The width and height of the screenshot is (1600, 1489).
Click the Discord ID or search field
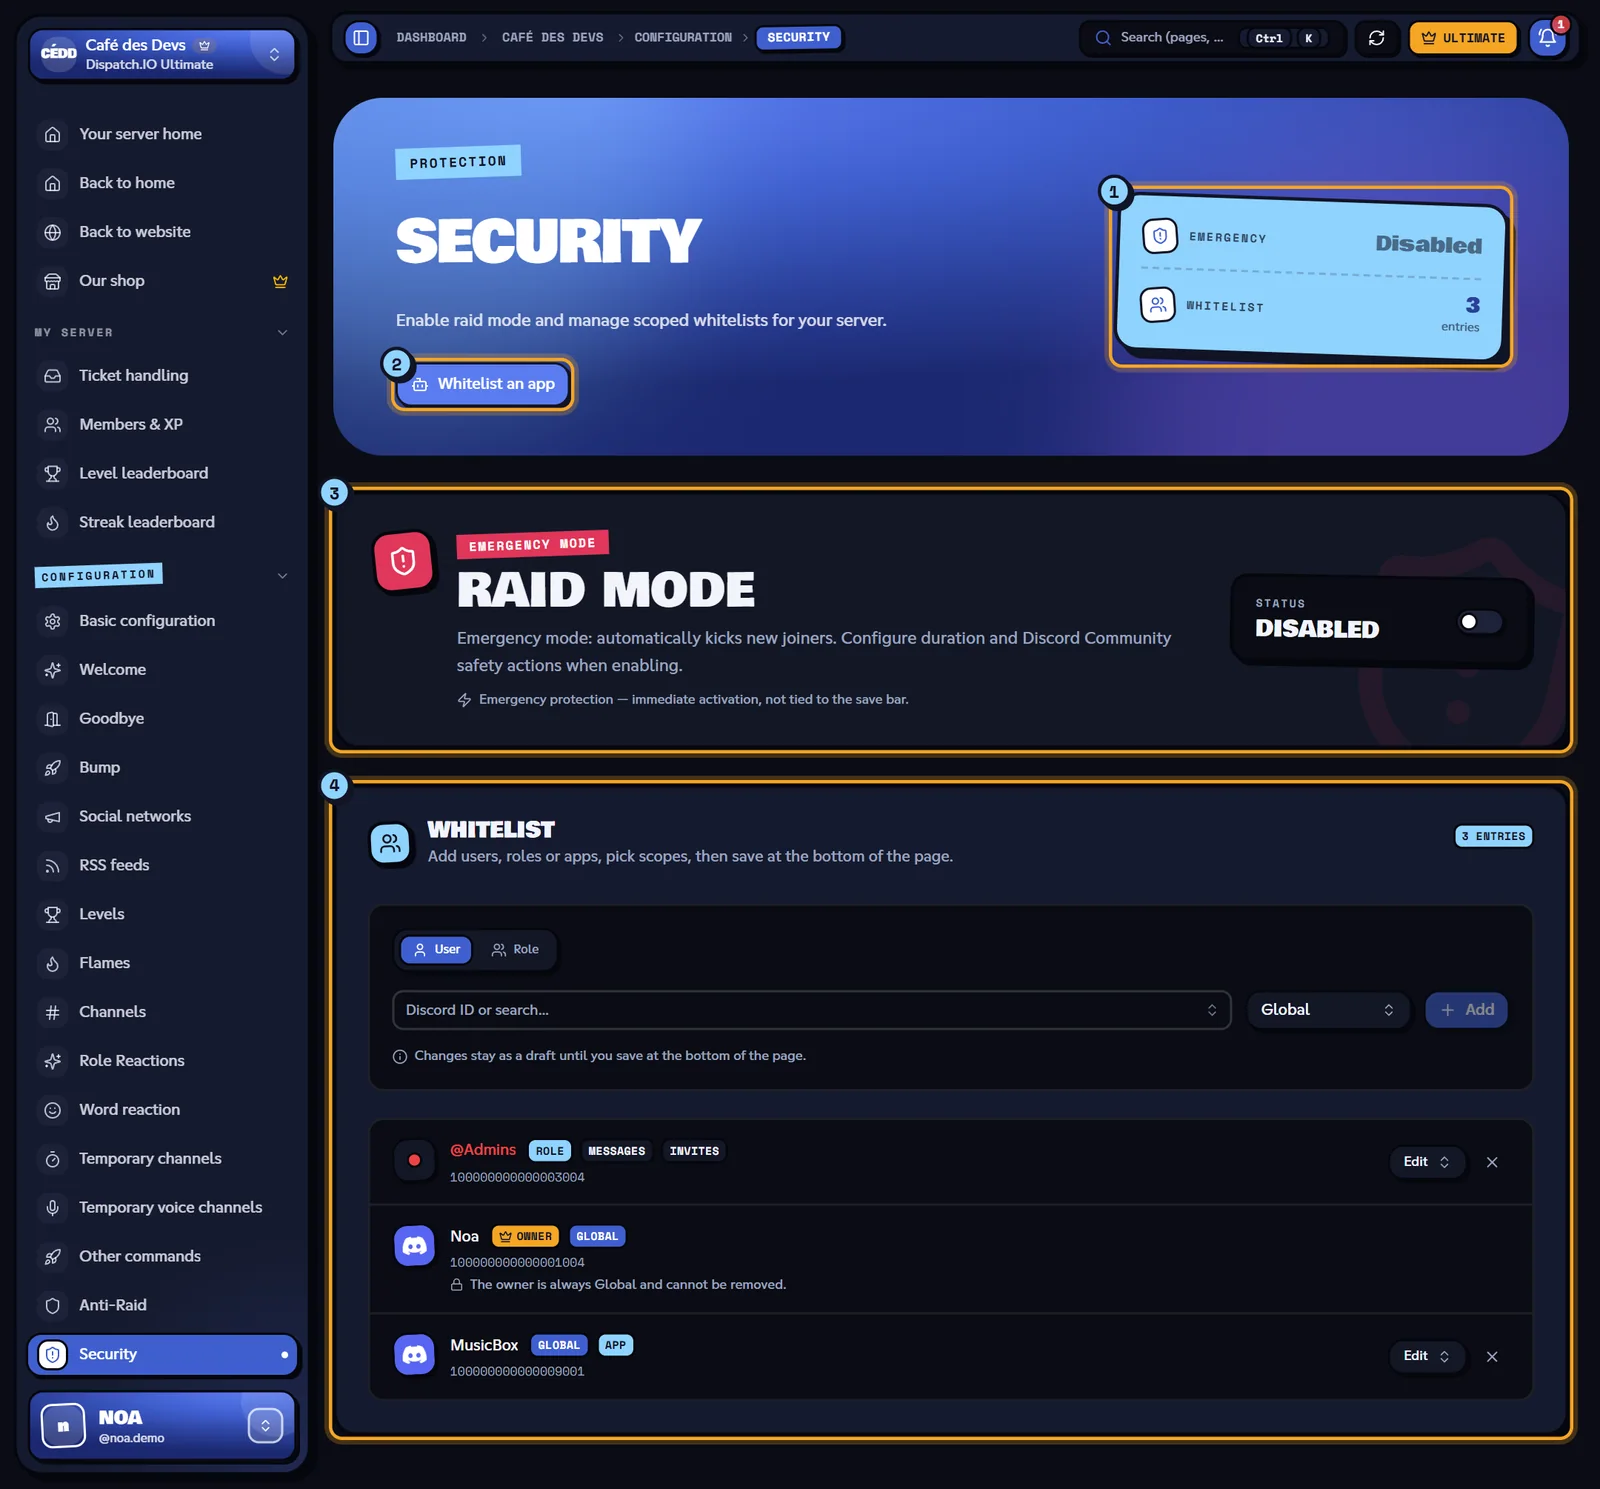[811, 1010]
